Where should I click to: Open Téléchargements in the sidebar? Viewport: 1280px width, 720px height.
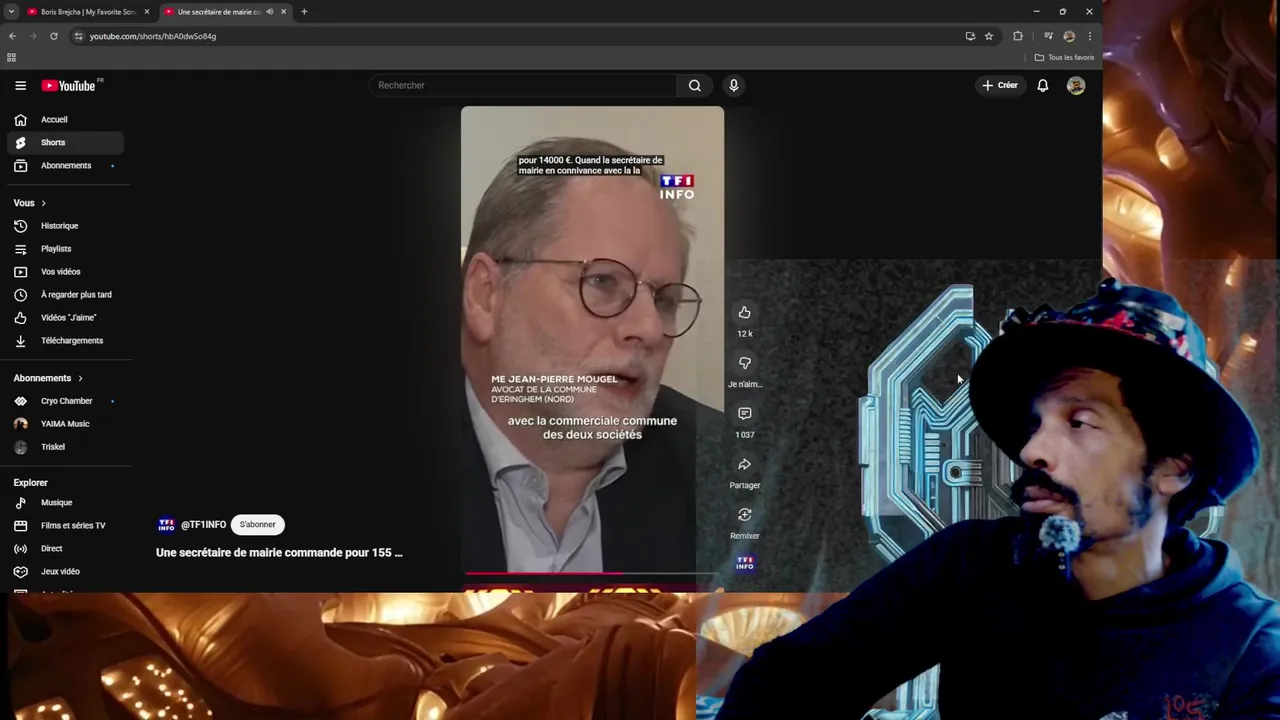pyautogui.click(x=65, y=341)
